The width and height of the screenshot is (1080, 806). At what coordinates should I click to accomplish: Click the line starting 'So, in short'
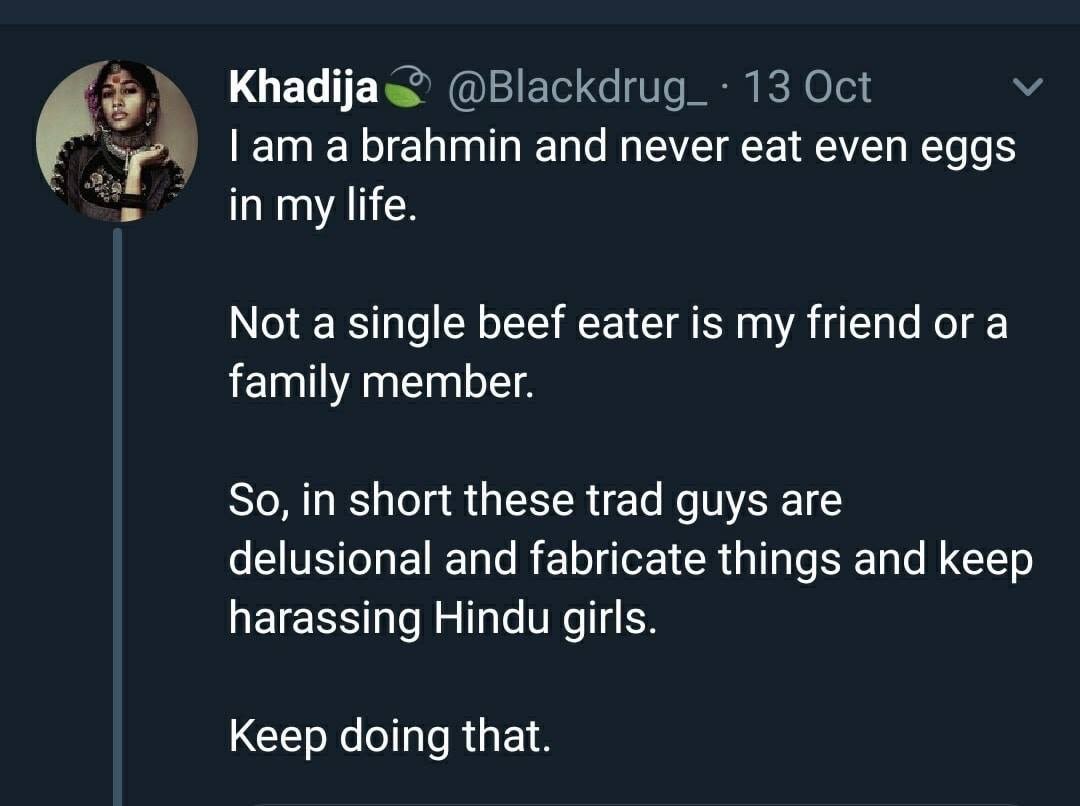click(535, 500)
